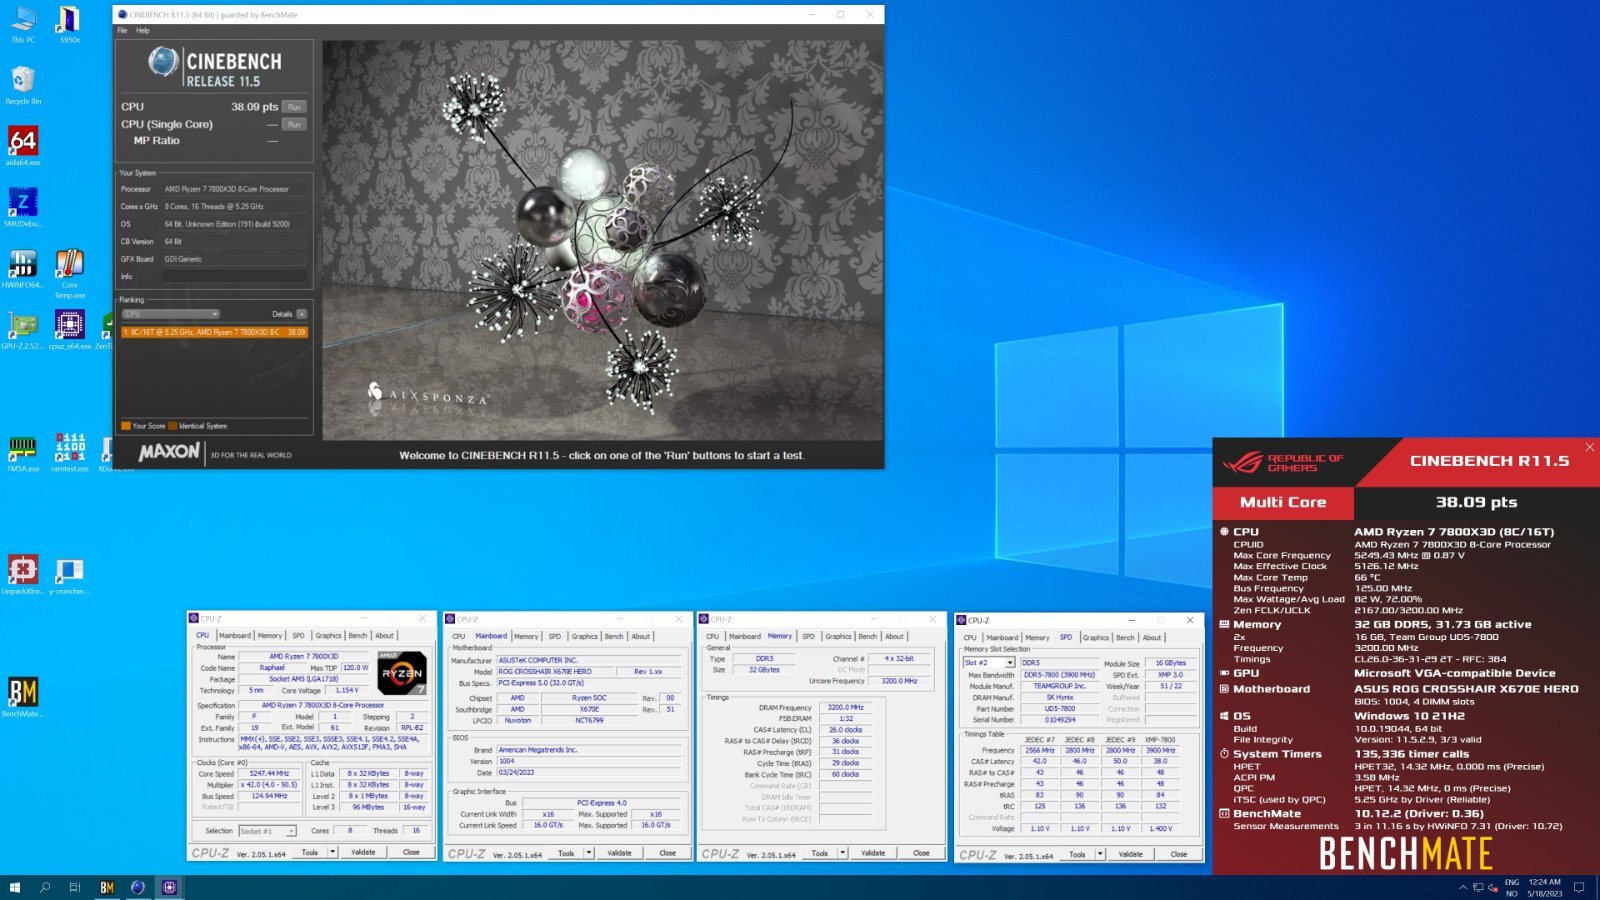Viewport: 1600px width, 900px height.
Task: Click the MAXON logo in Cinebench
Action: tap(169, 452)
